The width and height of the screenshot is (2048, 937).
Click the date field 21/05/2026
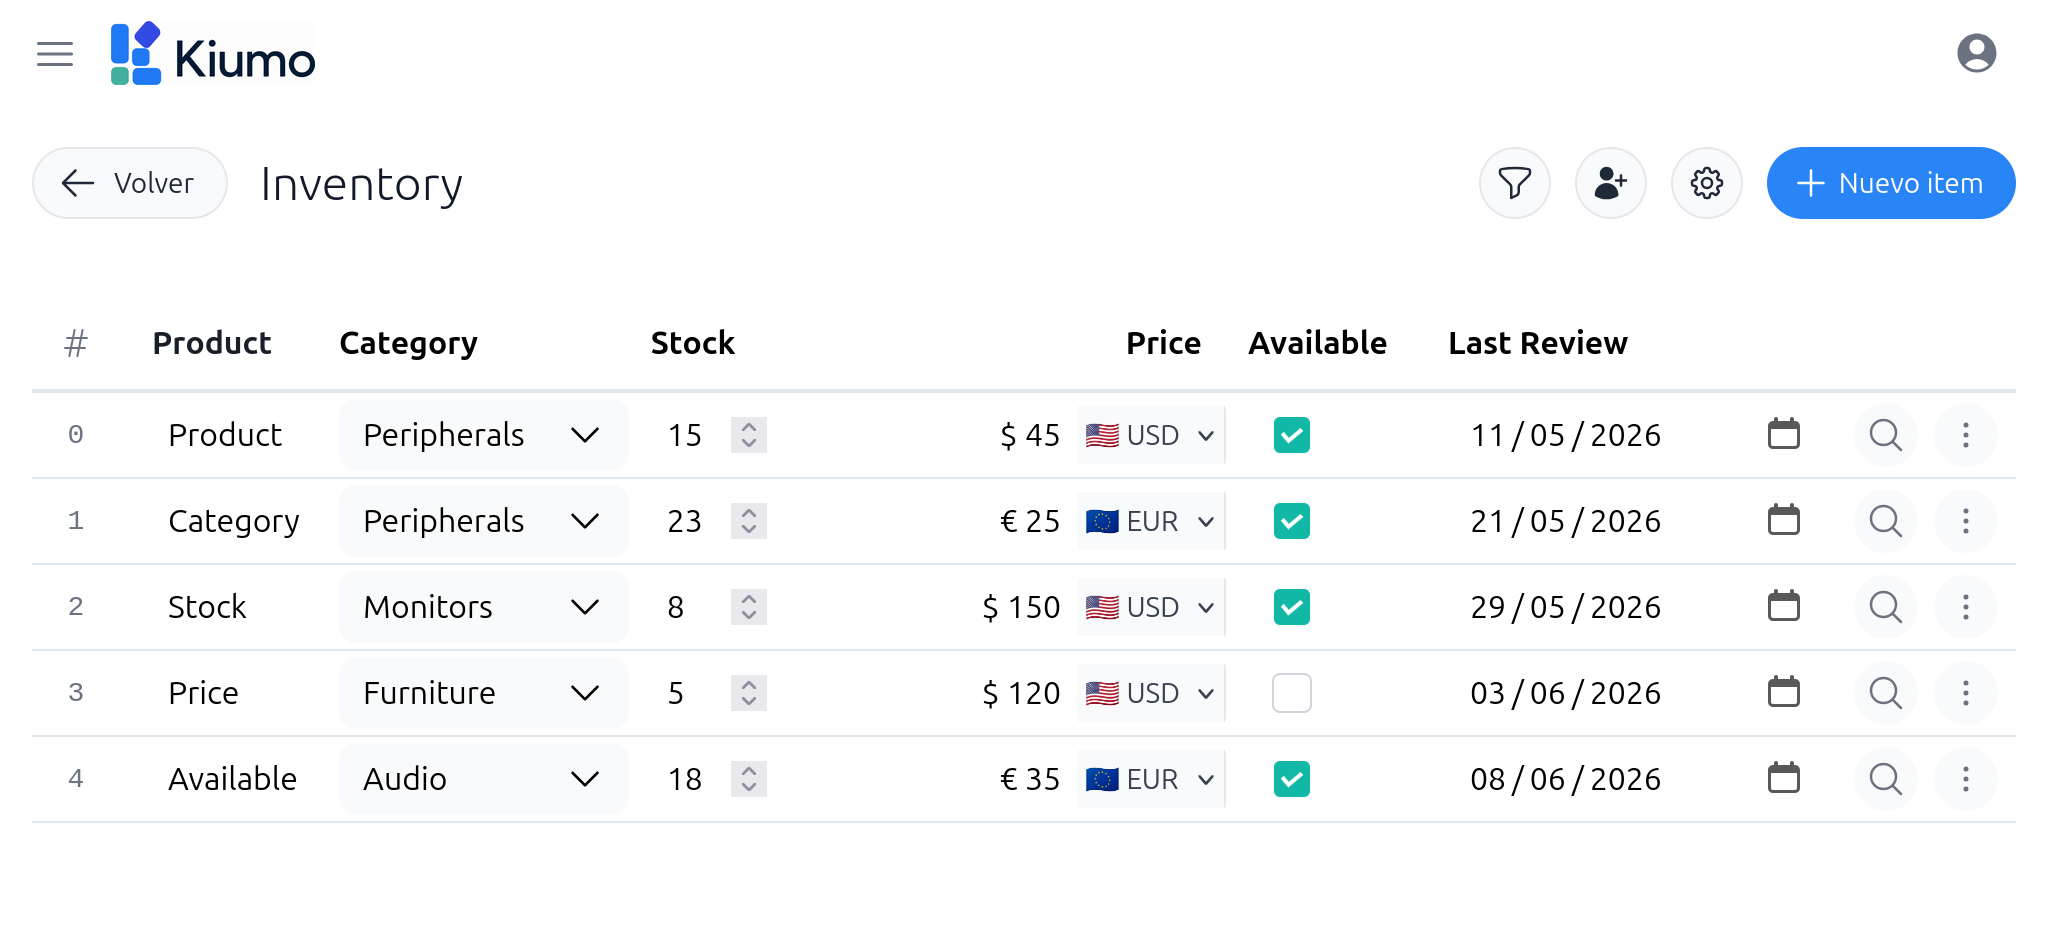pos(1565,521)
